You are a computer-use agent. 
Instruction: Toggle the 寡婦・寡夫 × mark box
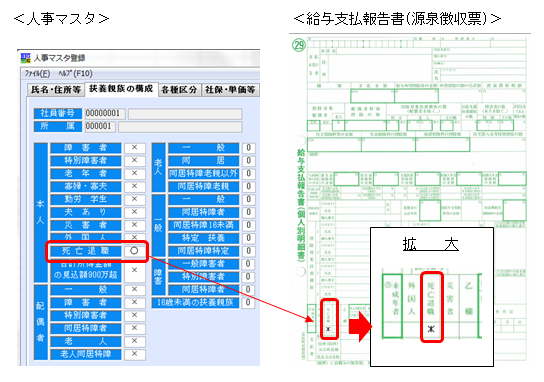coord(135,186)
